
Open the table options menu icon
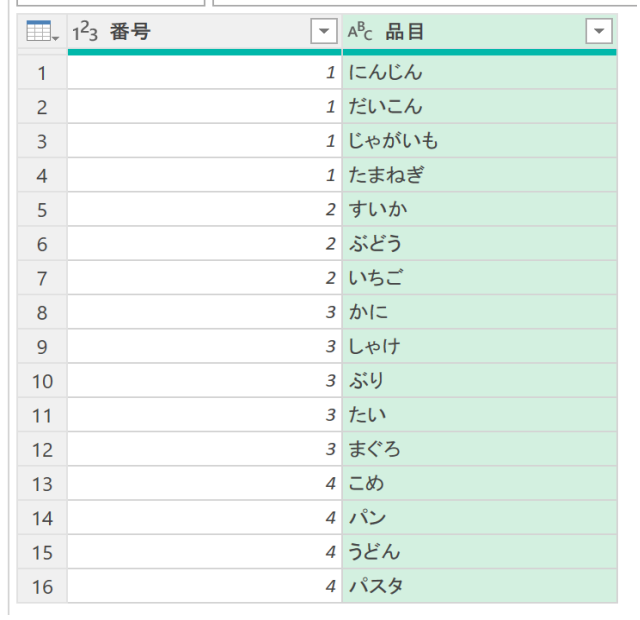[41, 32]
